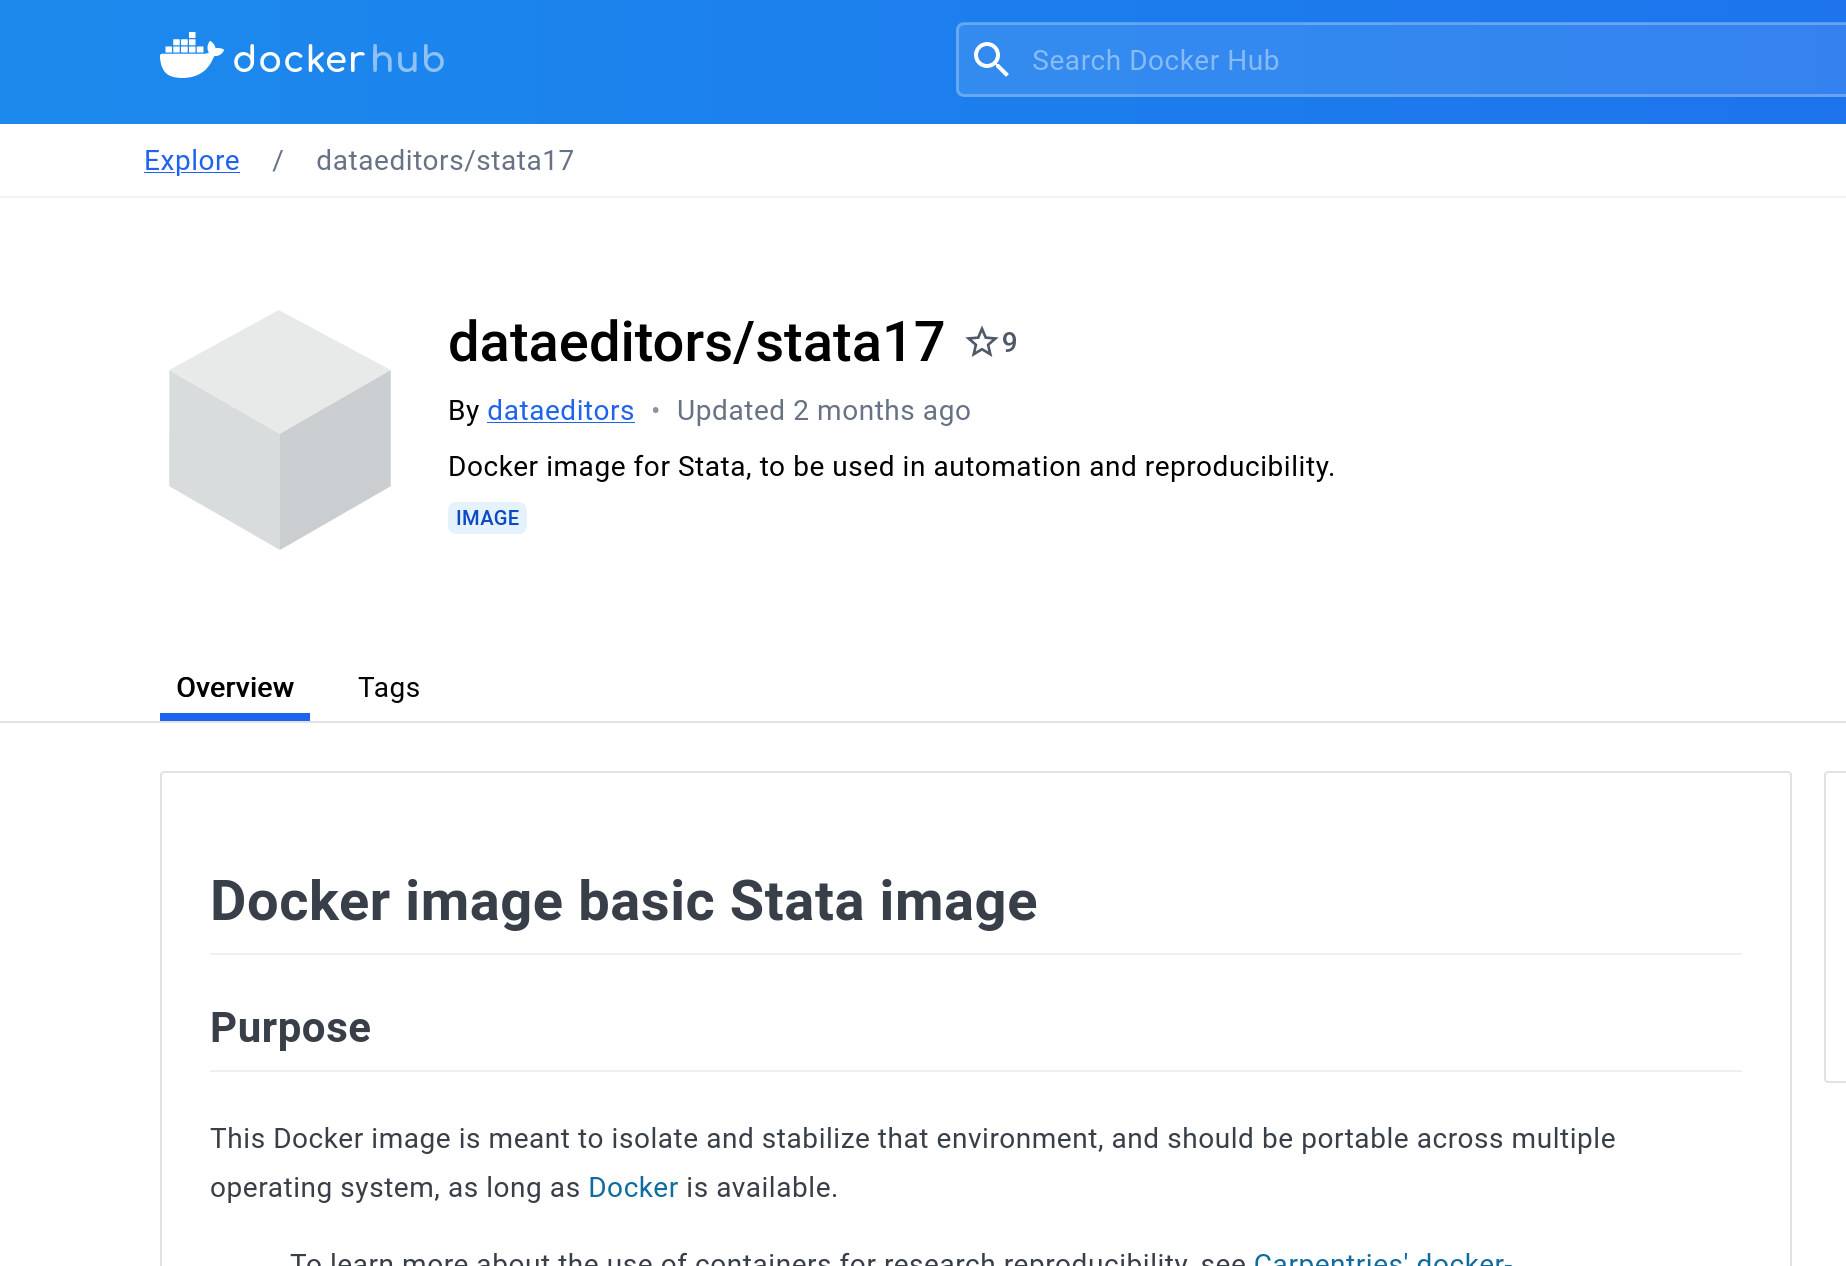Click the Docker Hub whale logo

[x=193, y=55]
